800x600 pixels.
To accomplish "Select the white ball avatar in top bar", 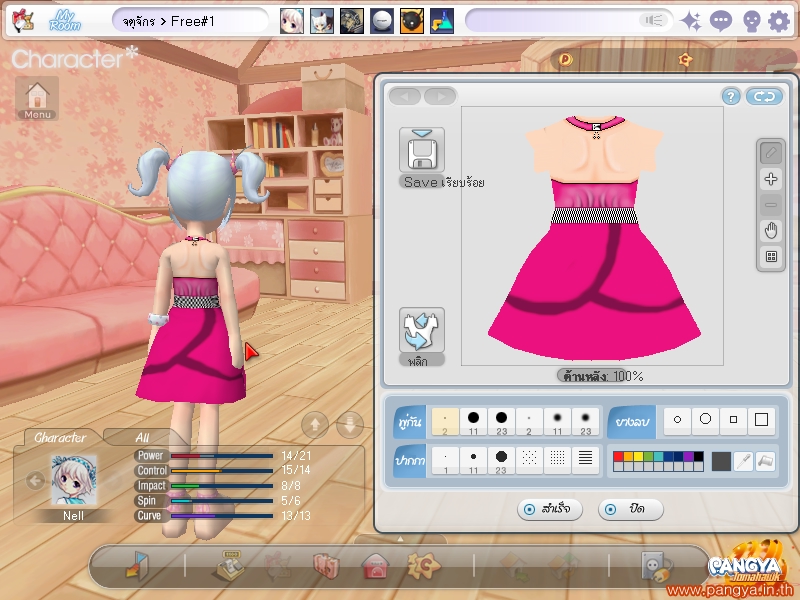I will coord(382,21).
